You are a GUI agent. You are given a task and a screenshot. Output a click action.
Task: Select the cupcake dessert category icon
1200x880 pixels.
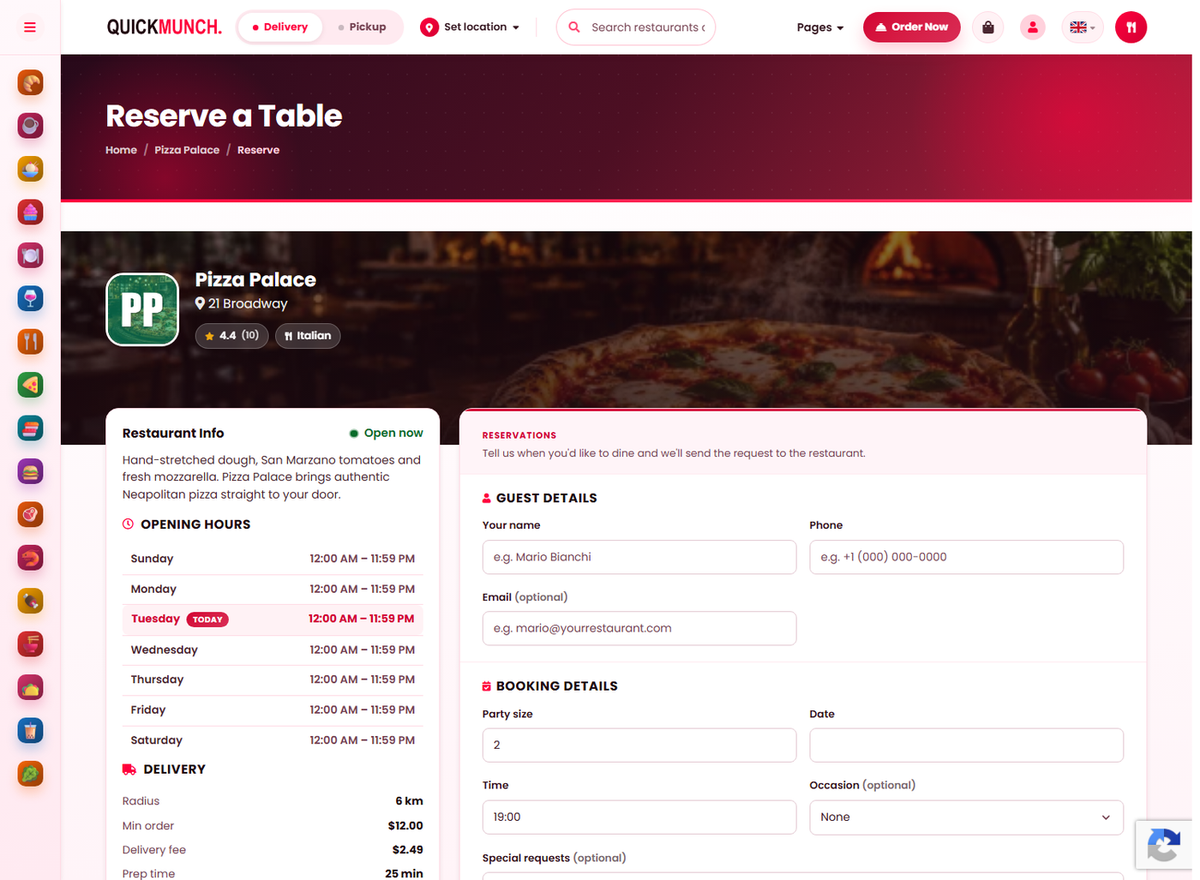point(30,212)
